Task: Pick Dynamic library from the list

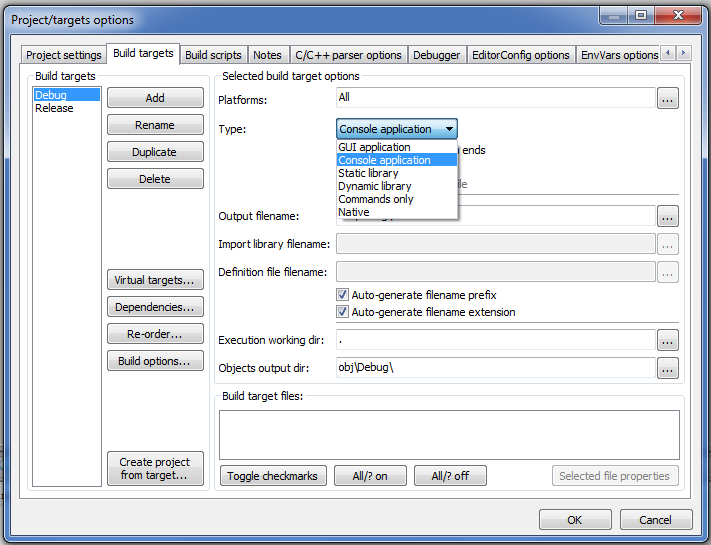Action: 374,186
